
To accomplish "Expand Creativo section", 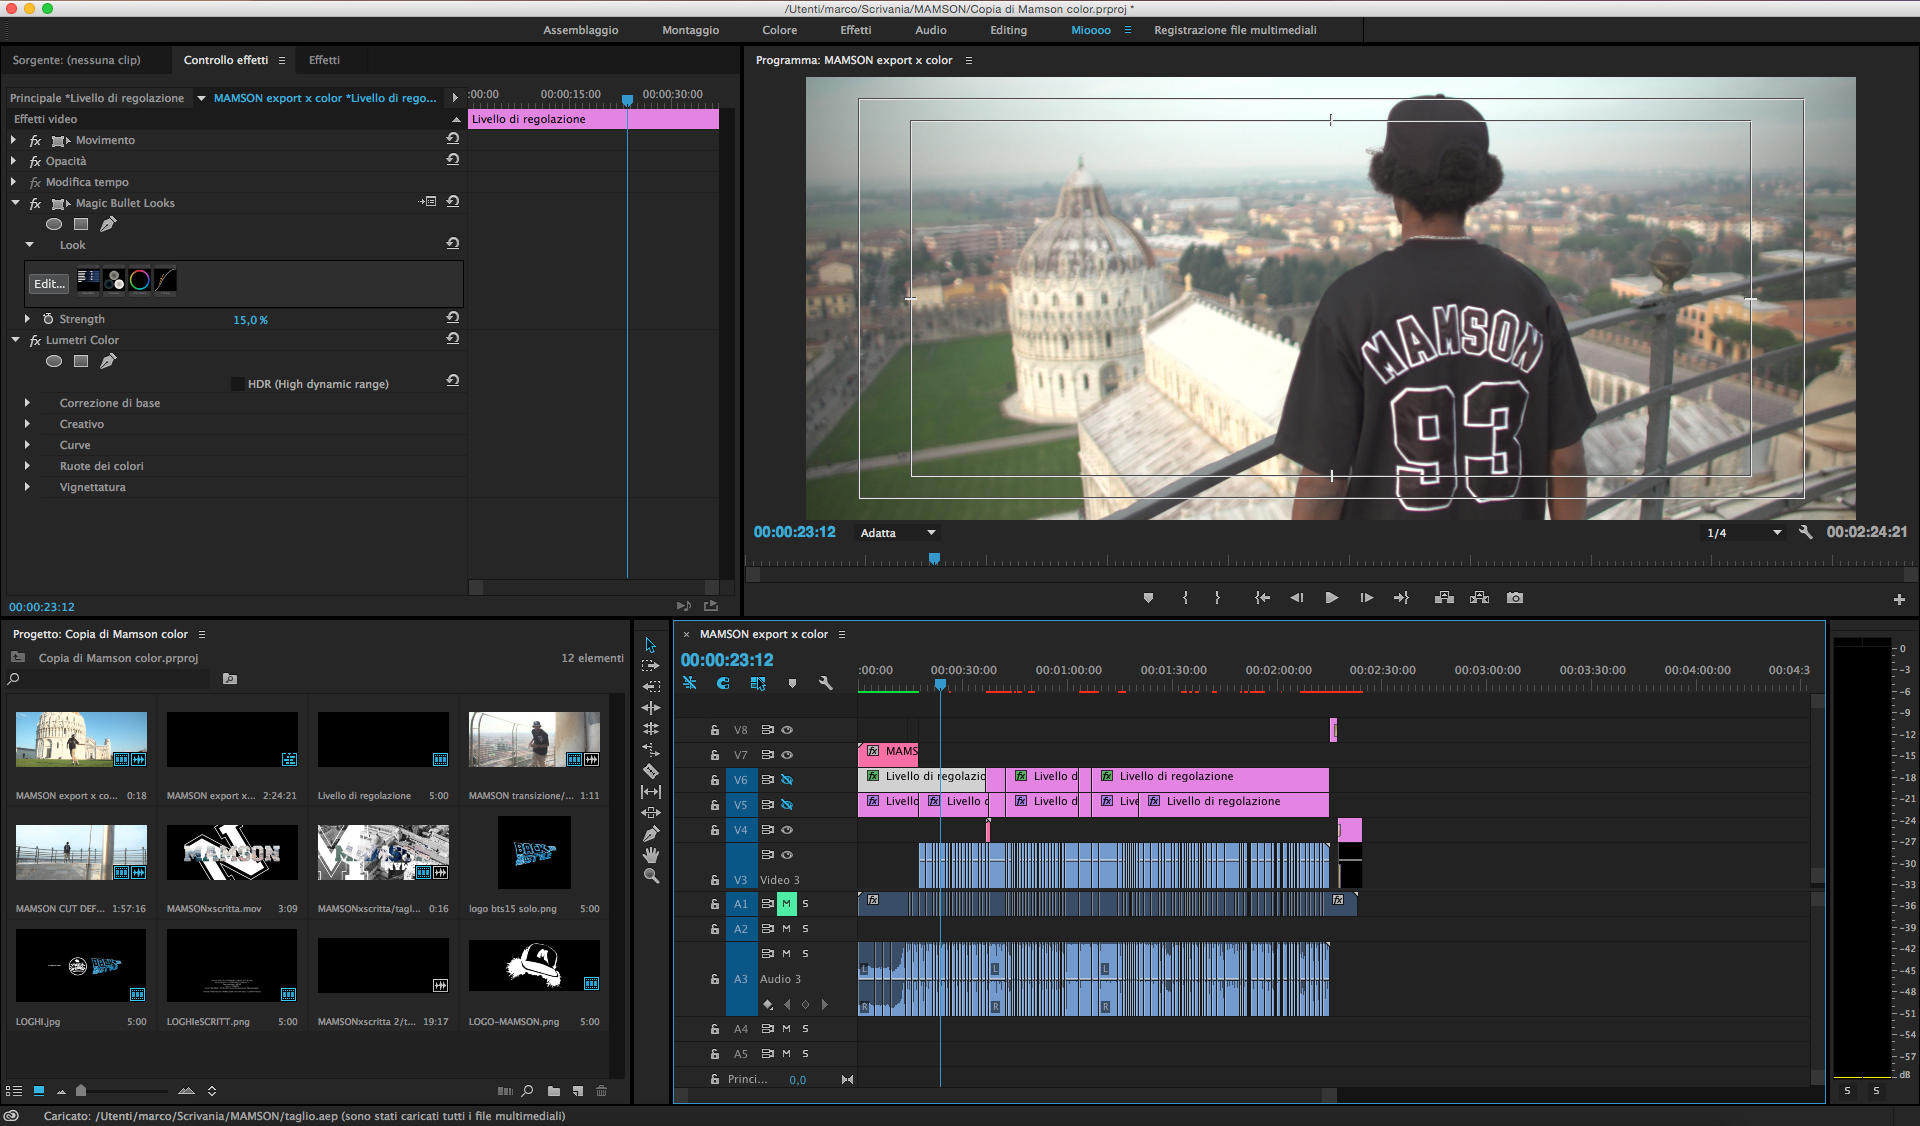I will pyautogui.click(x=27, y=424).
